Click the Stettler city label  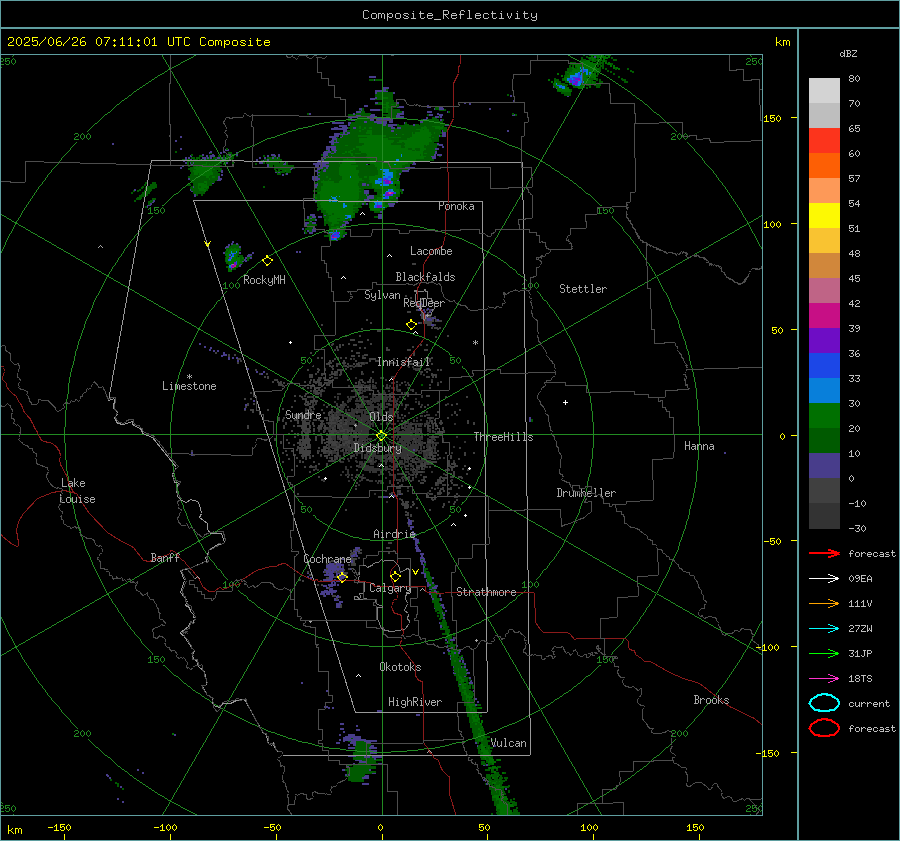[583, 289]
